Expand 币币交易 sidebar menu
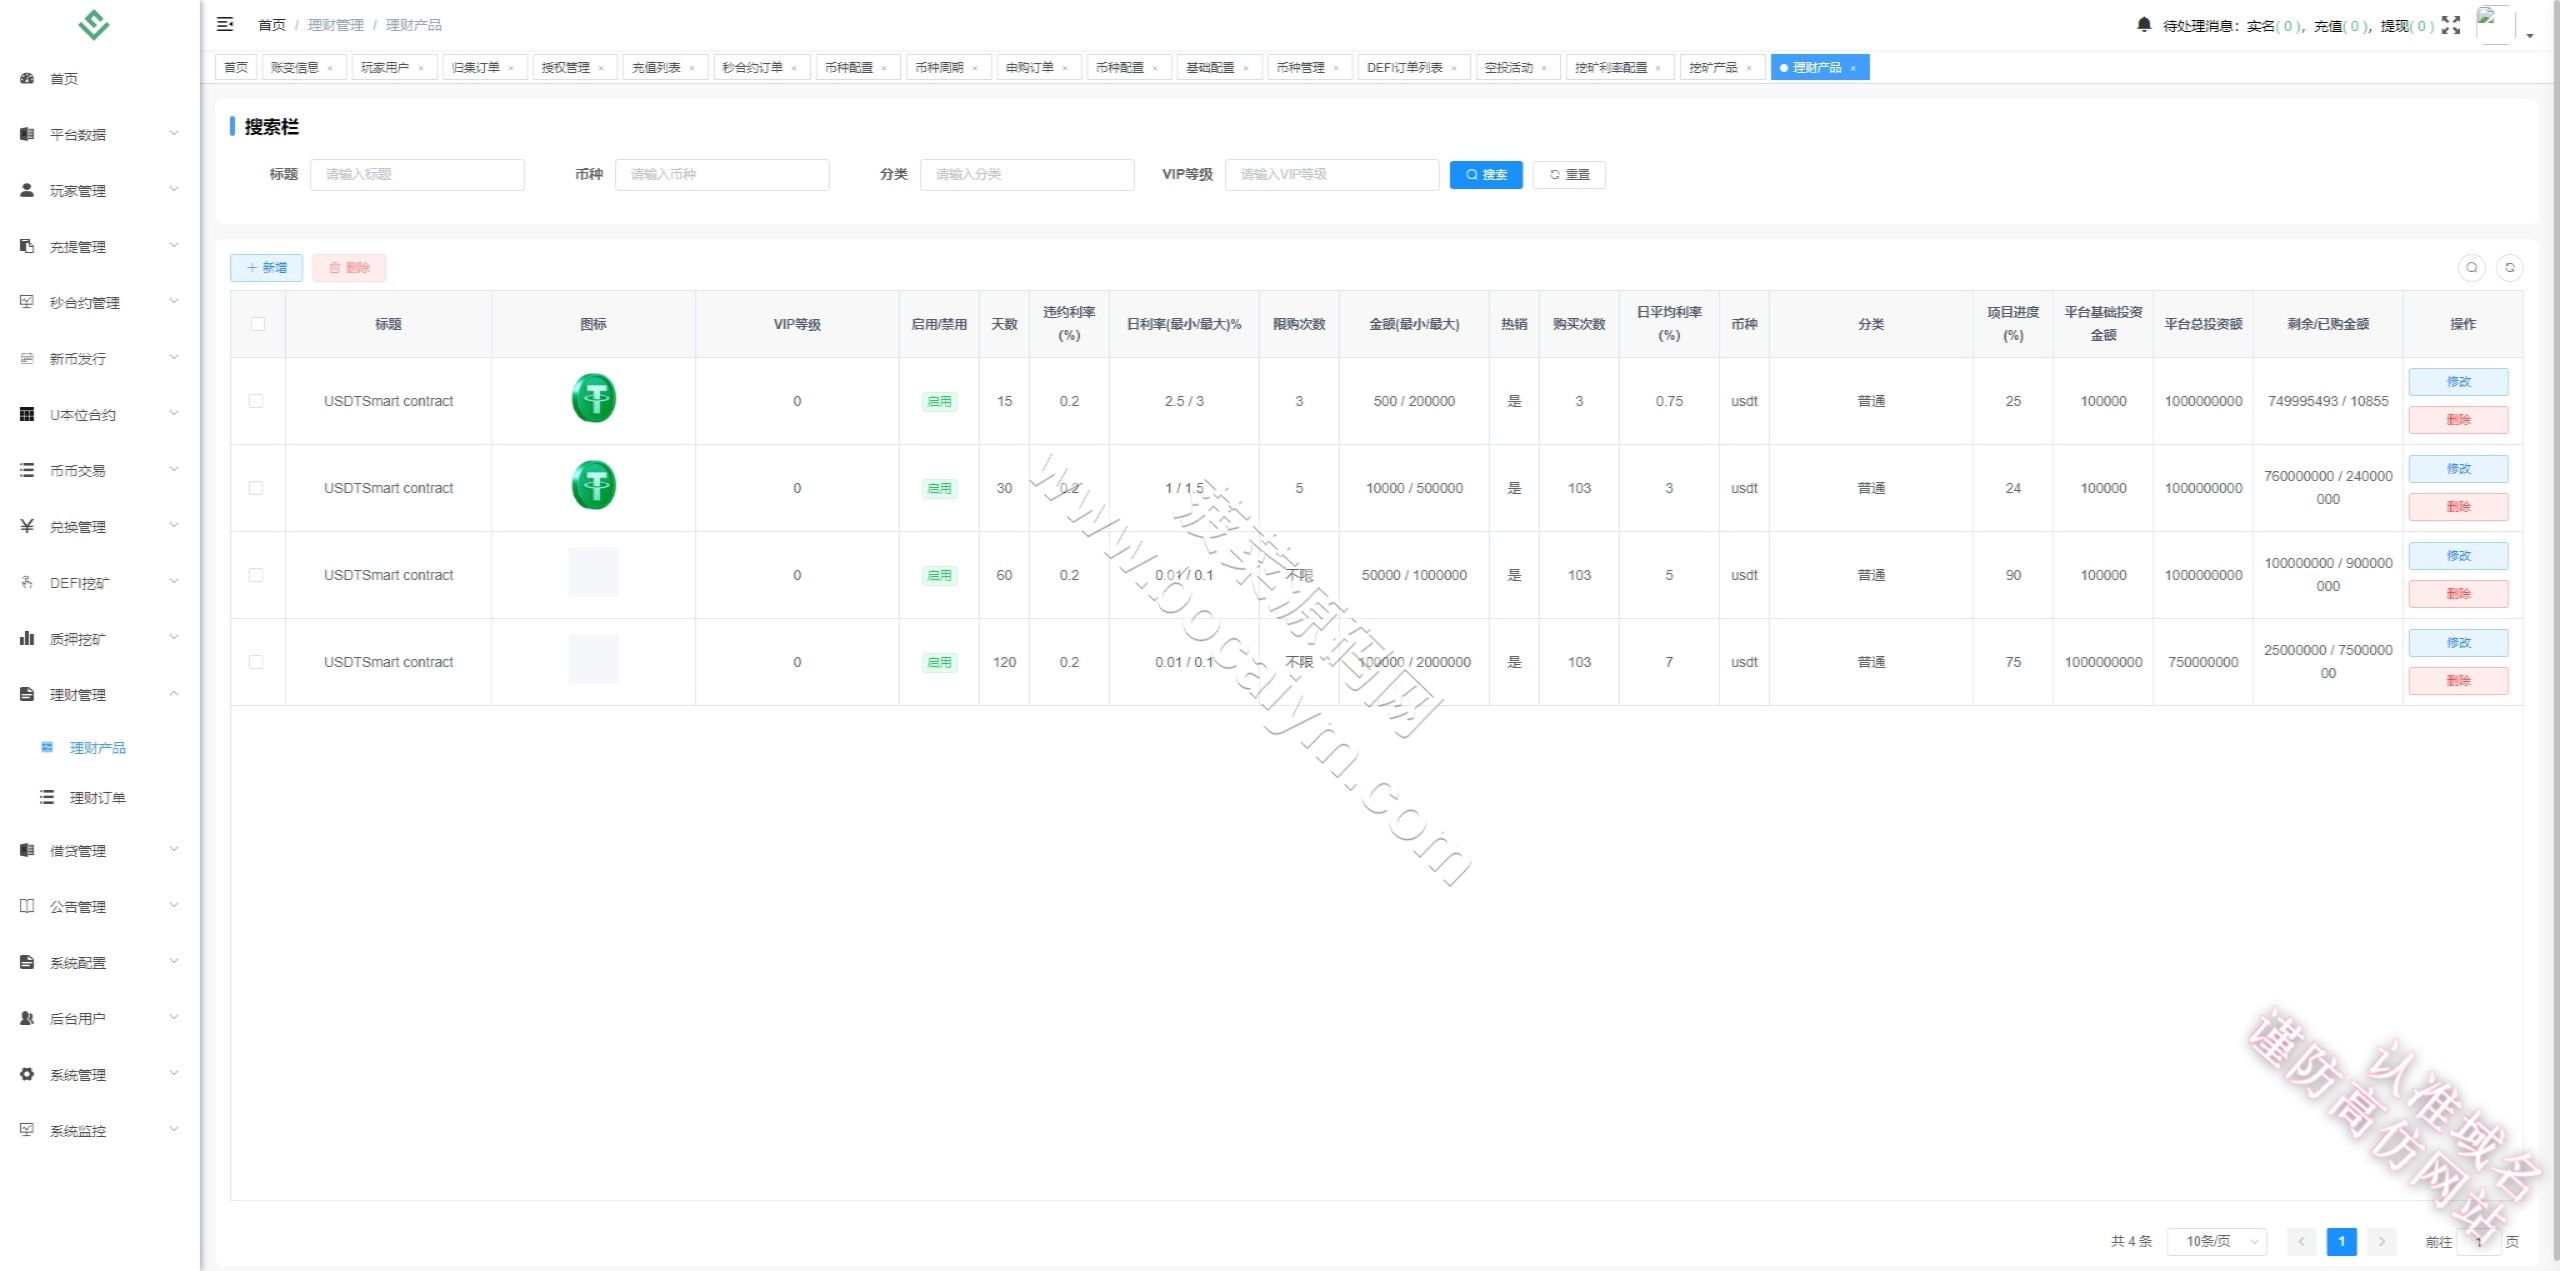2560x1271 pixels. [x=100, y=471]
